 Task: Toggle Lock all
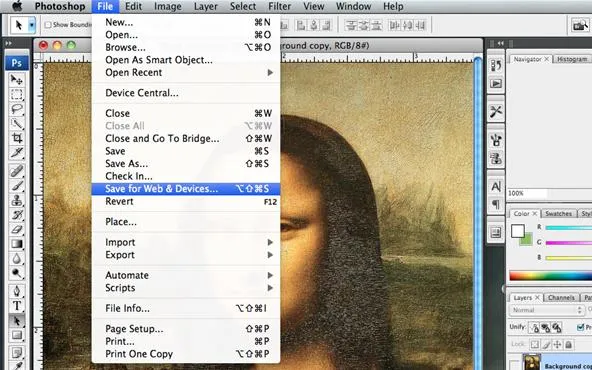click(x=569, y=344)
